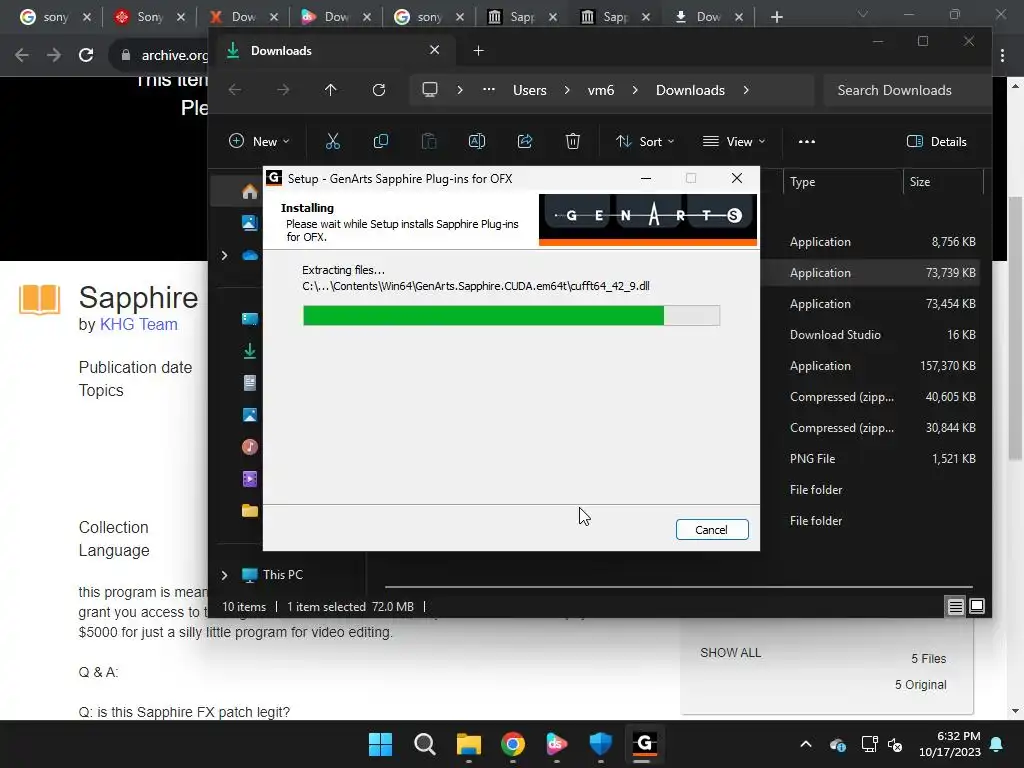Open the View dropdown menu
Viewport: 1024px width, 768px height.
pyautogui.click(x=734, y=141)
